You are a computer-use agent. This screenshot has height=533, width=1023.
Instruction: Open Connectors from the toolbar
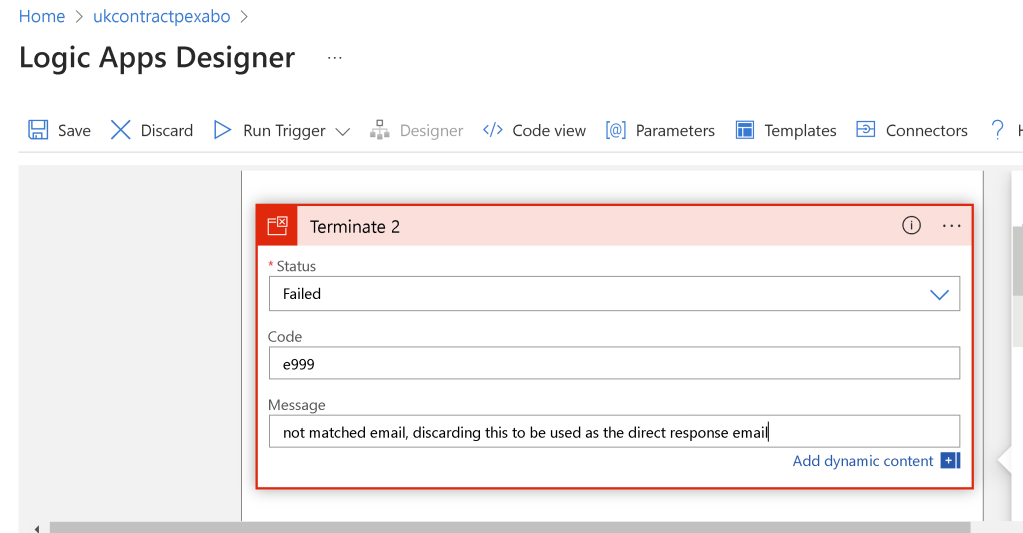tap(911, 130)
